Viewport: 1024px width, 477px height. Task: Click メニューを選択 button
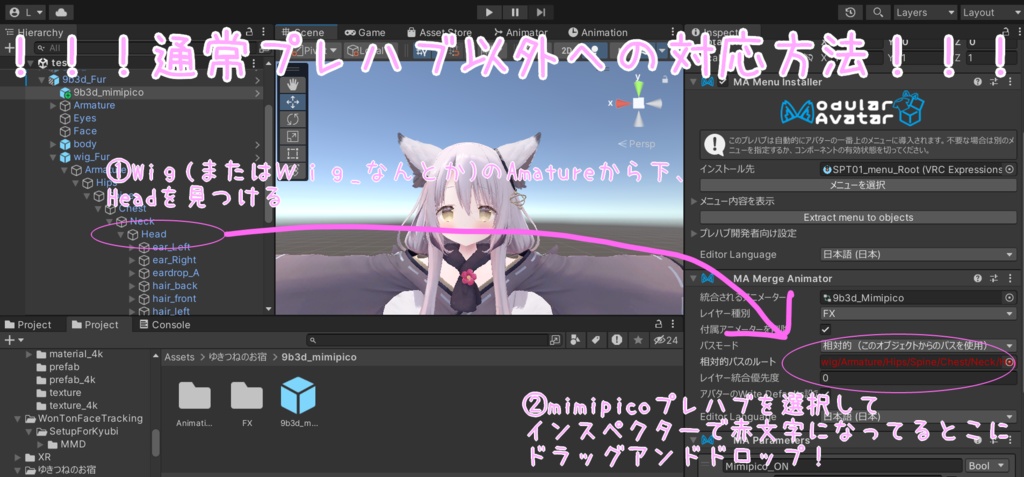[x=858, y=186]
